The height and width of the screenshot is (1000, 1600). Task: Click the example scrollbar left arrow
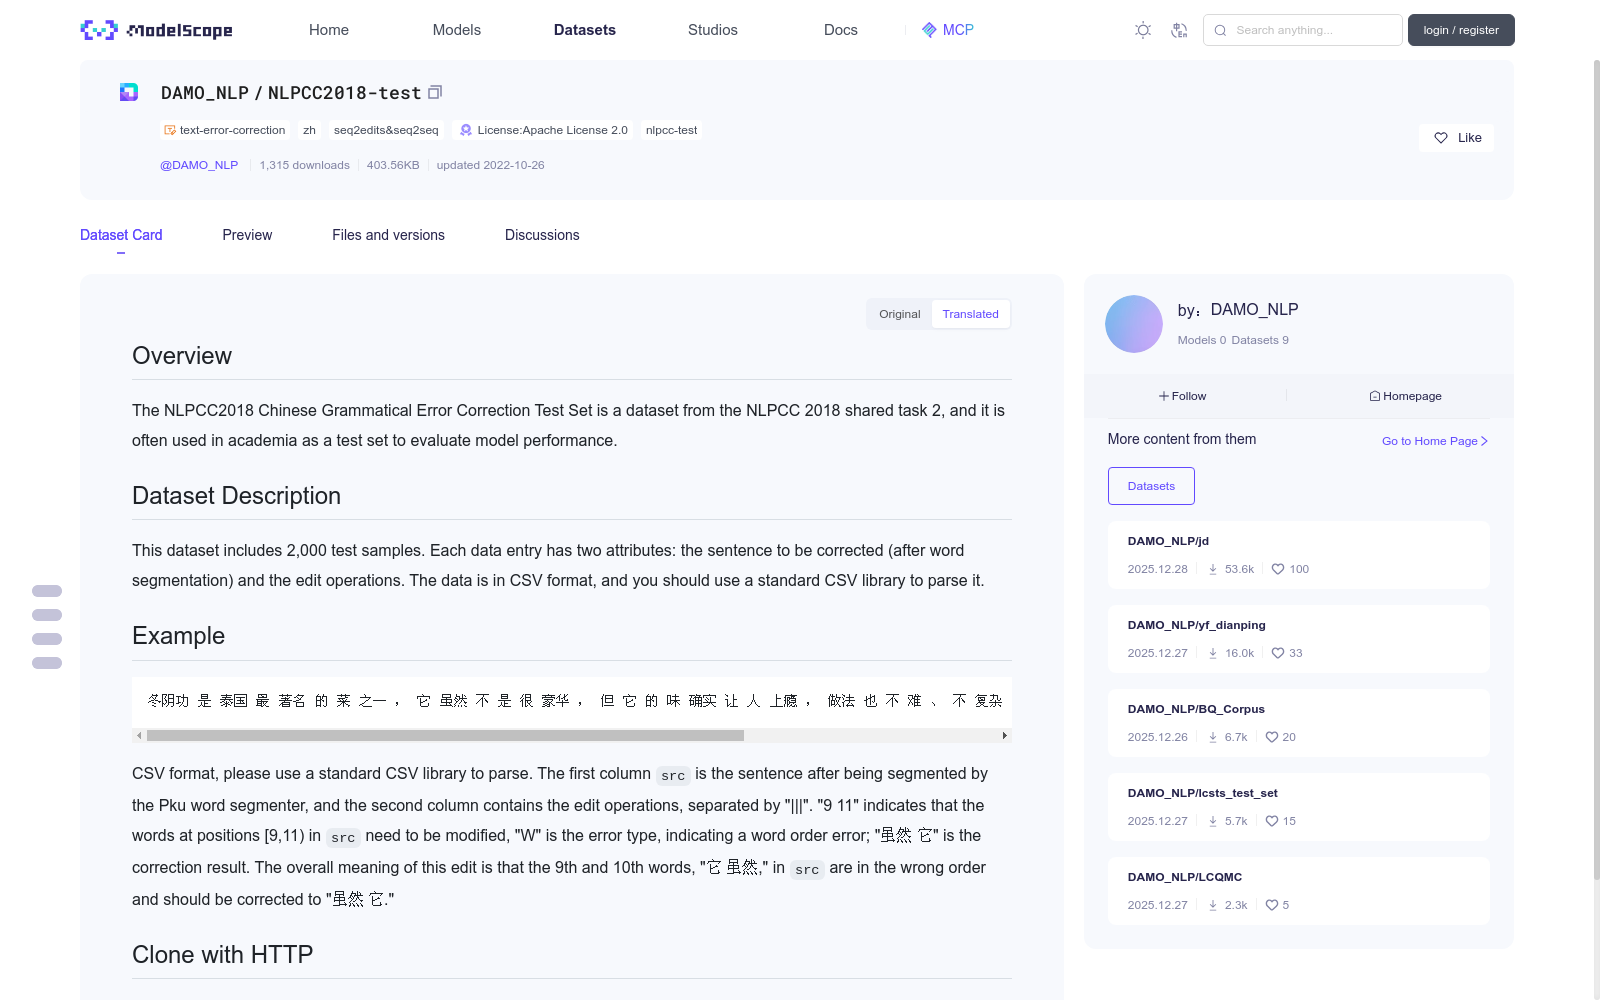coord(139,735)
